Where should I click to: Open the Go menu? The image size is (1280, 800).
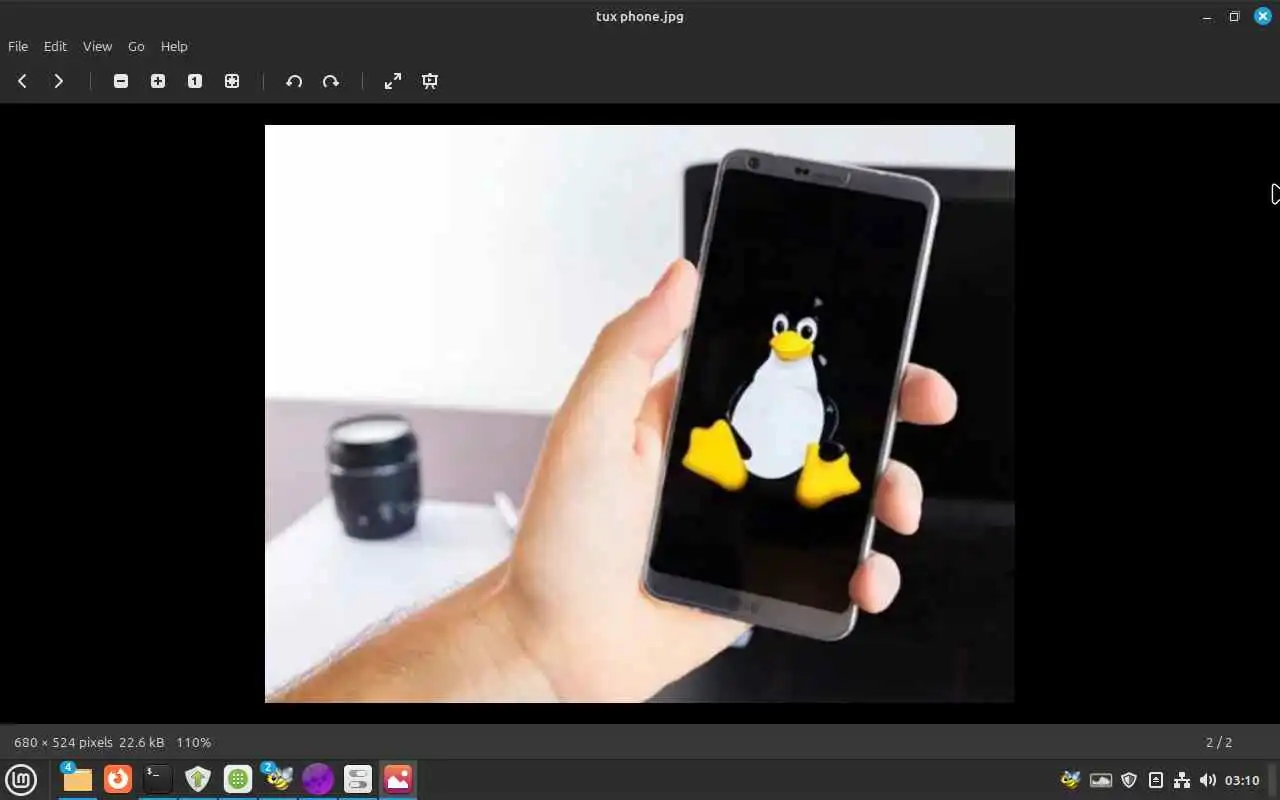[136, 46]
